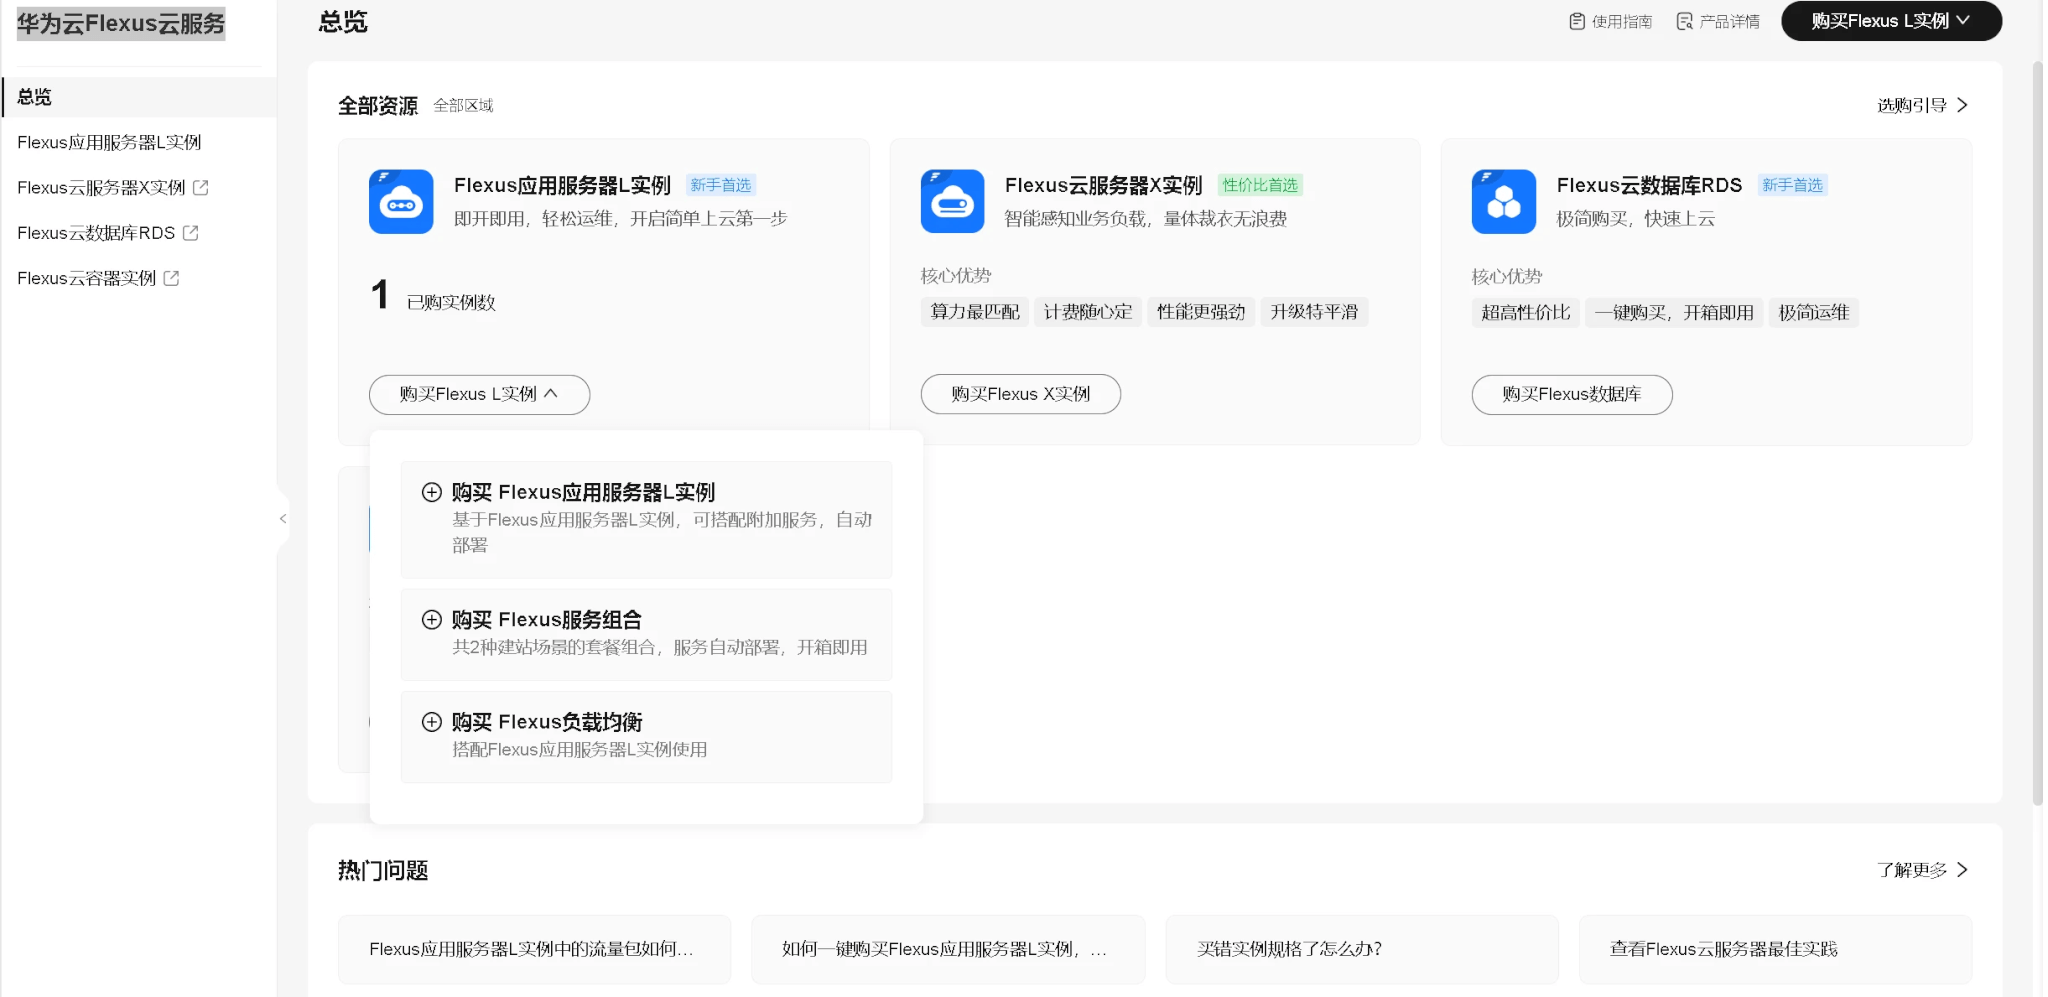Click the 算力最匹配 tag
Image resolution: width=2048 pixels, height=997 pixels.
975,312
